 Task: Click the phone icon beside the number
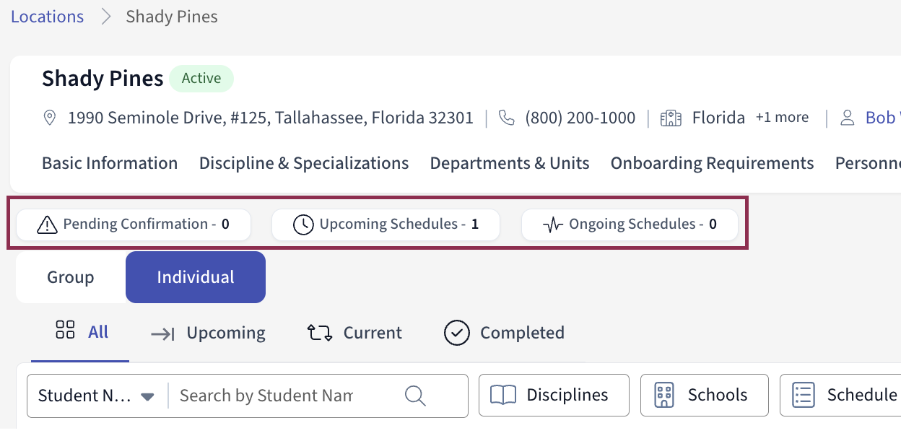(507, 118)
